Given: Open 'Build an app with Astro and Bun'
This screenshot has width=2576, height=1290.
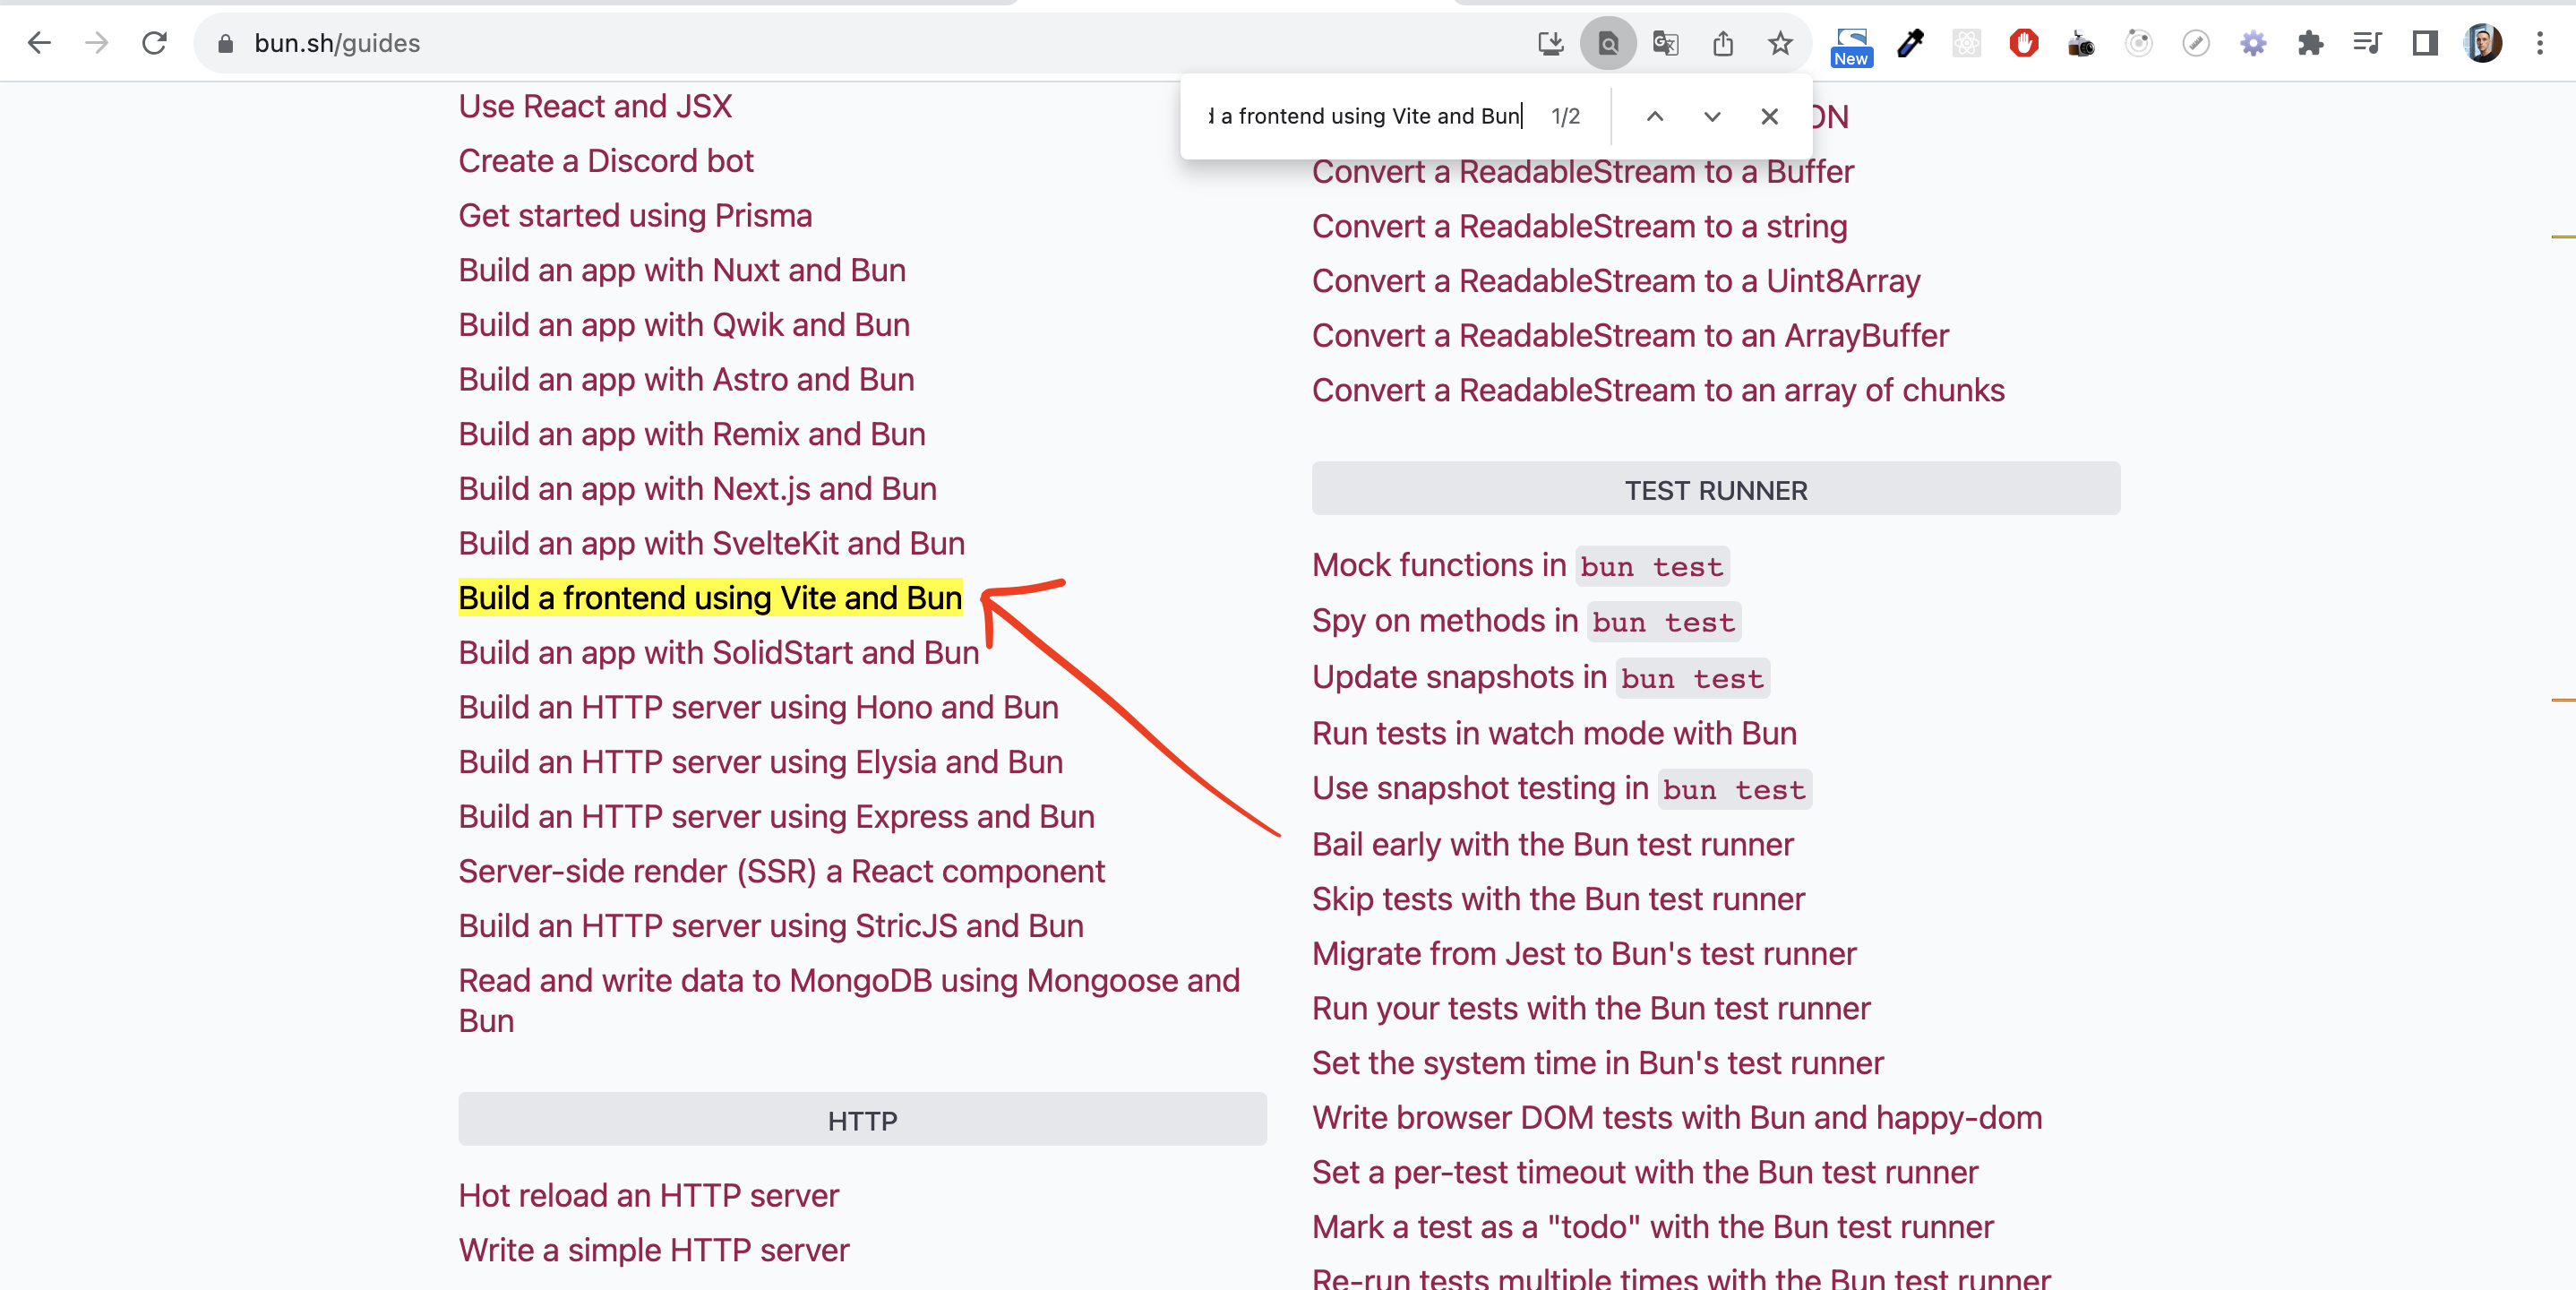Looking at the screenshot, I should [x=686, y=379].
